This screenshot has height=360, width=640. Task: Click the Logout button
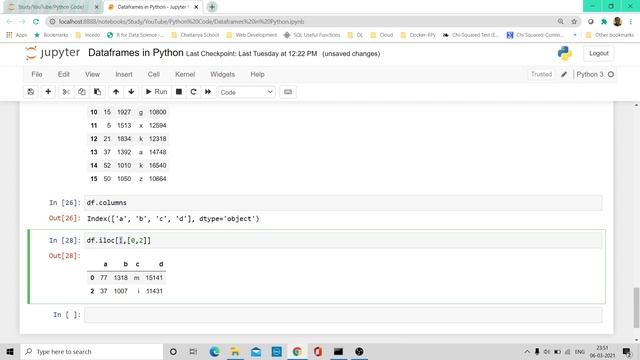coord(599,53)
